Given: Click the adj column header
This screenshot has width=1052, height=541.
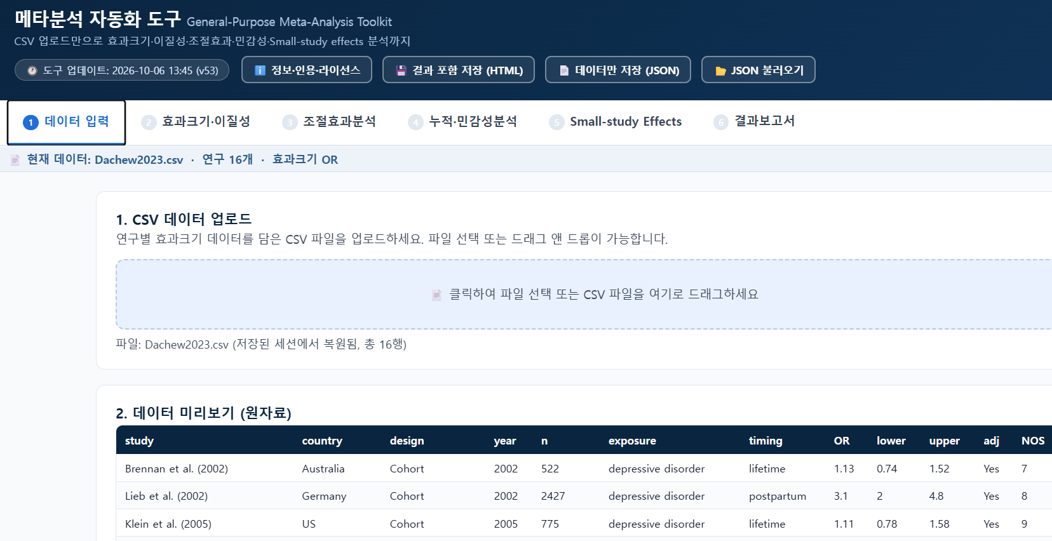Looking at the screenshot, I should pos(992,441).
